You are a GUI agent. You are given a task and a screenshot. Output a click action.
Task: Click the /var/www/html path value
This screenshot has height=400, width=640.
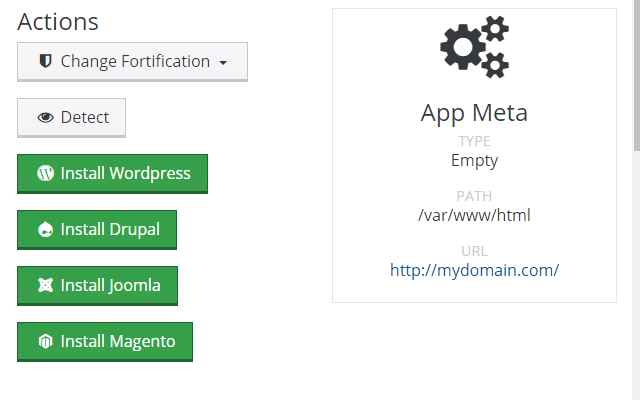474,215
